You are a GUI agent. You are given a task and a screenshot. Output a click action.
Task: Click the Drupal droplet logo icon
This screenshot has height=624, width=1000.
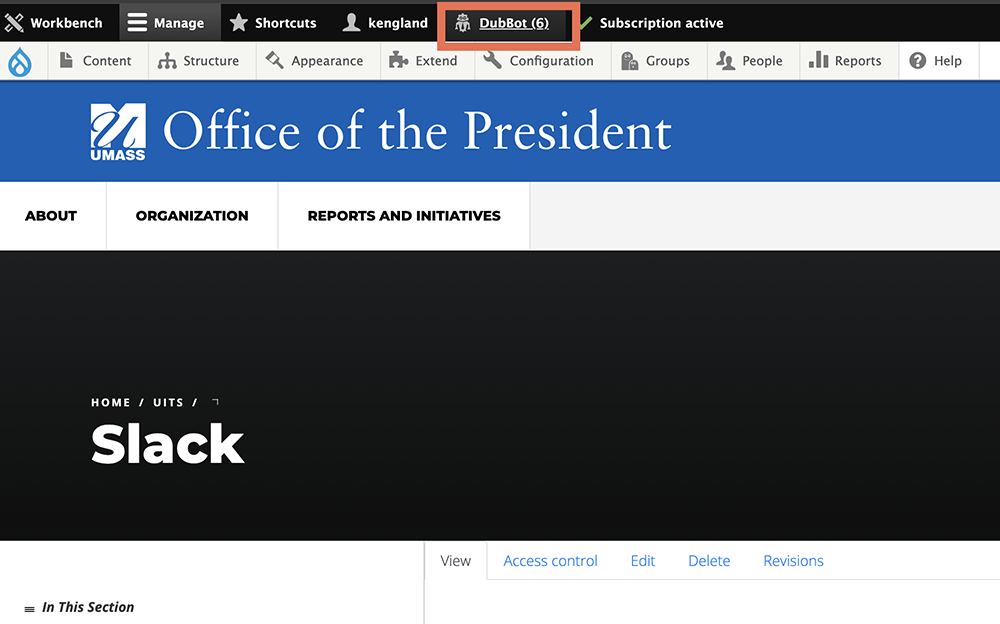tap(22, 61)
